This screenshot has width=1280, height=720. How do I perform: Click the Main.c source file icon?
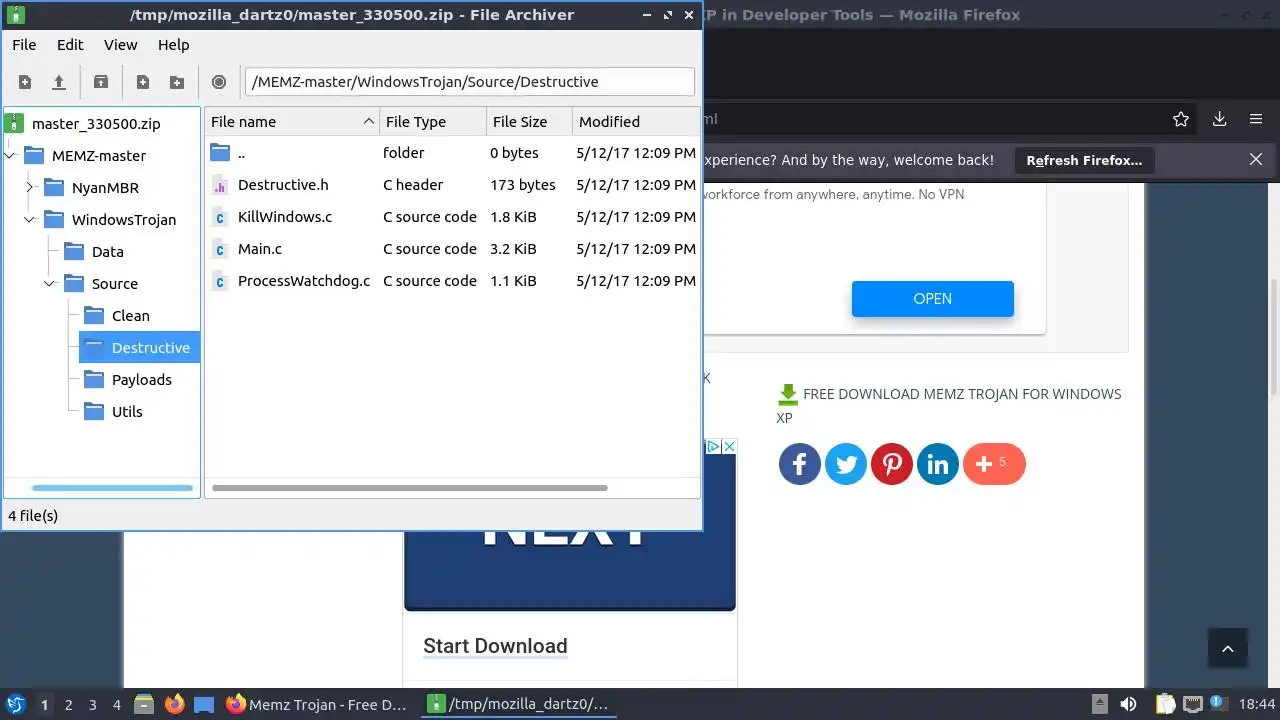pyautogui.click(x=220, y=249)
